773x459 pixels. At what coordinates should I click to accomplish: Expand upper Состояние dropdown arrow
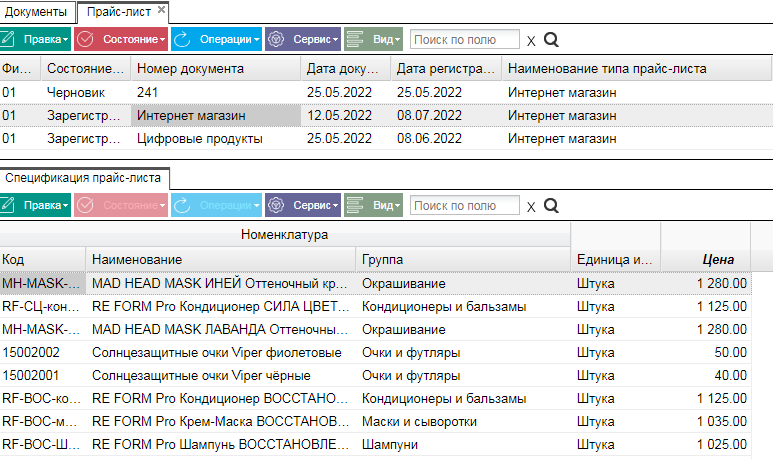162,39
